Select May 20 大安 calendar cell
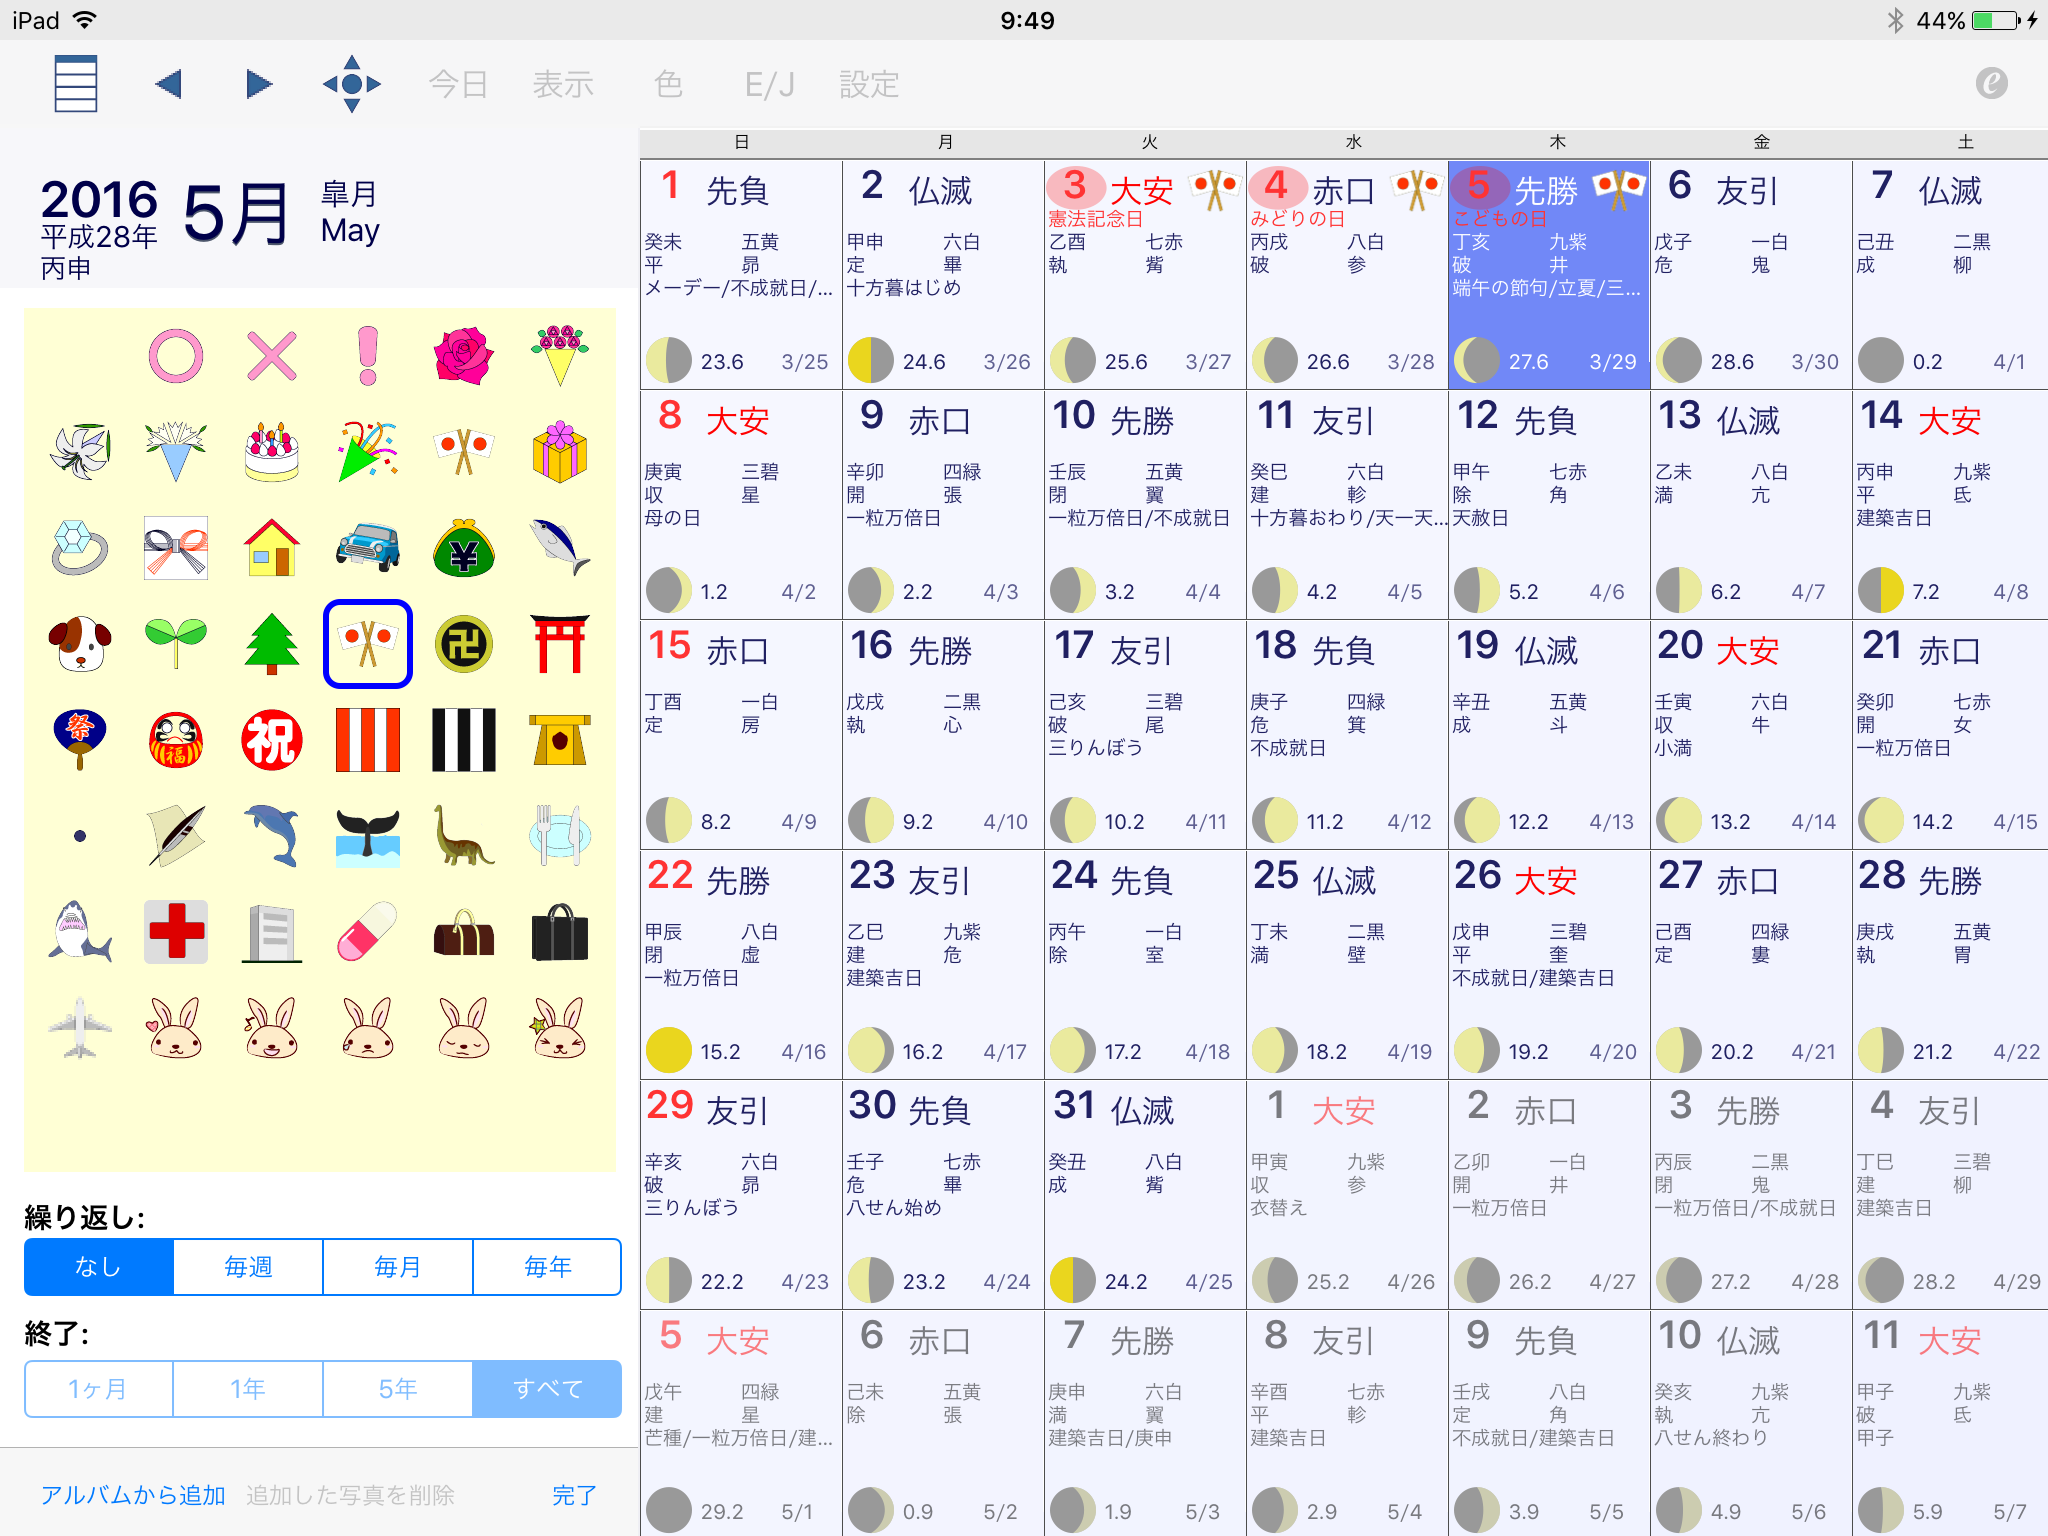This screenshot has width=2048, height=1536. [x=1750, y=735]
